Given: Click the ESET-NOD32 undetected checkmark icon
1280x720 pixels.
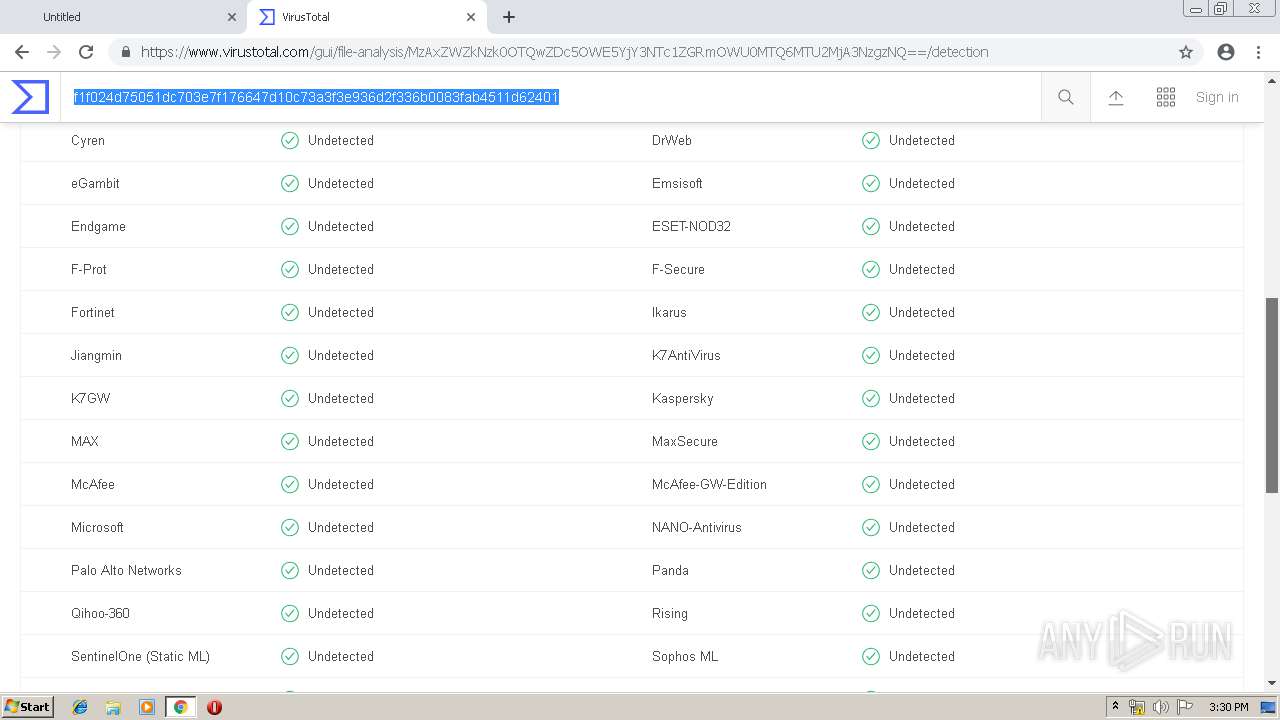Looking at the screenshot, I should (x=871, y=226).
